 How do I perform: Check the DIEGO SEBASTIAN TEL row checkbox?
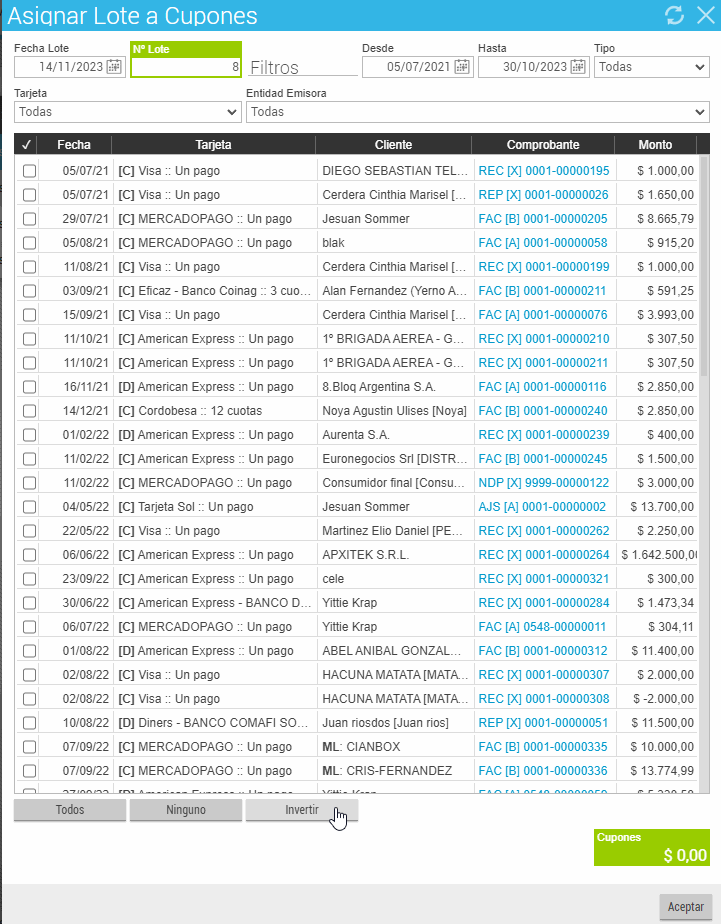pos(29,171)
